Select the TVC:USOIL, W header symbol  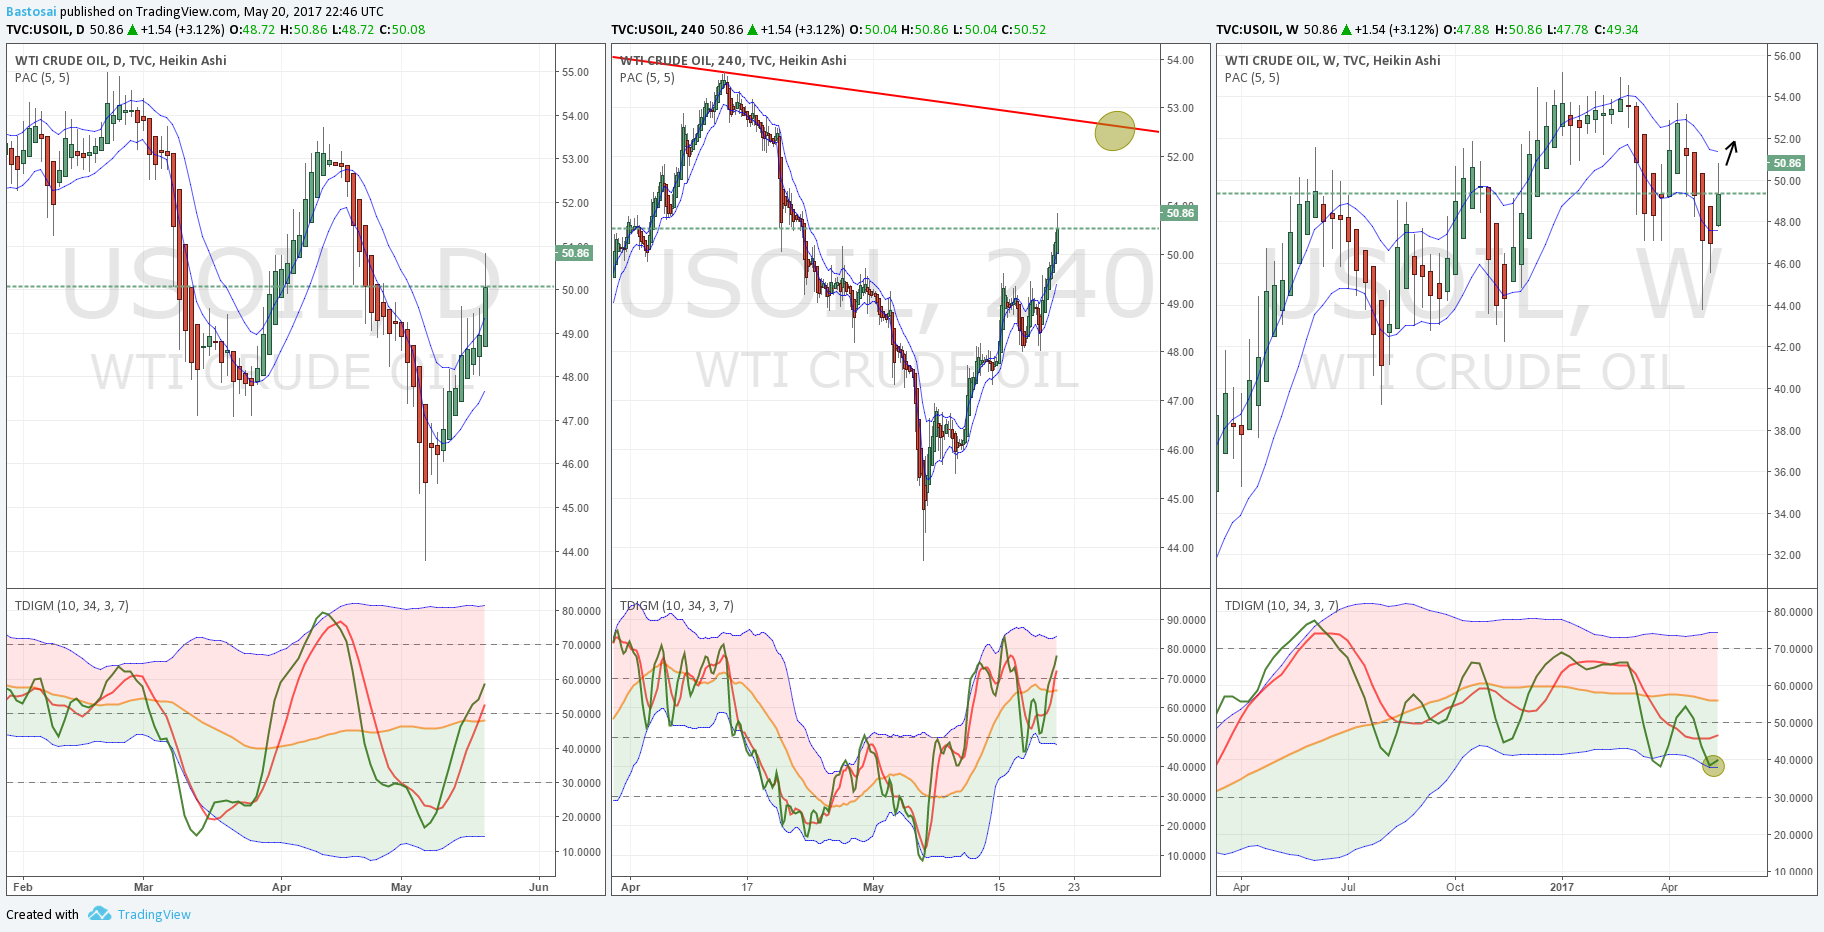pyautogui.click(x=1258, y=29)
